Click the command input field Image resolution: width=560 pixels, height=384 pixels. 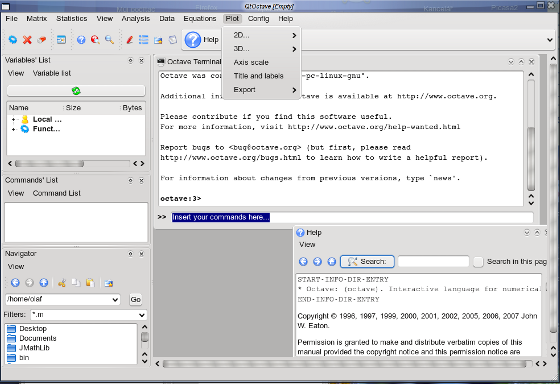tap(352, 217)
